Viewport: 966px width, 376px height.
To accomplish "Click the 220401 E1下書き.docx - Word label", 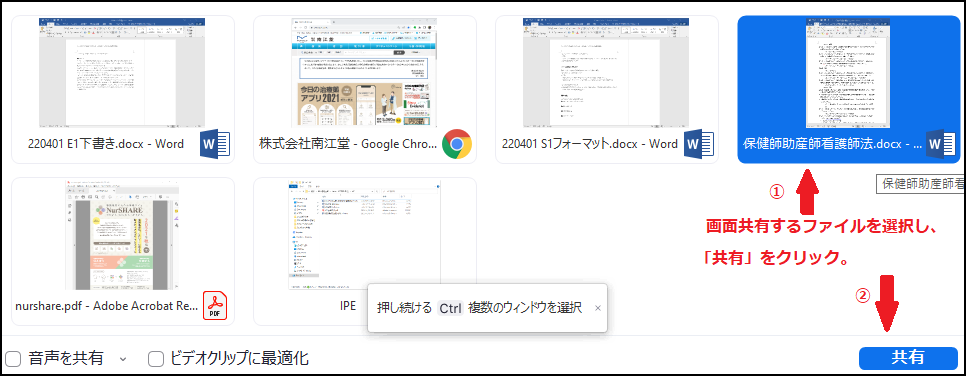I will pyautogui.click(x=106, y=144).
